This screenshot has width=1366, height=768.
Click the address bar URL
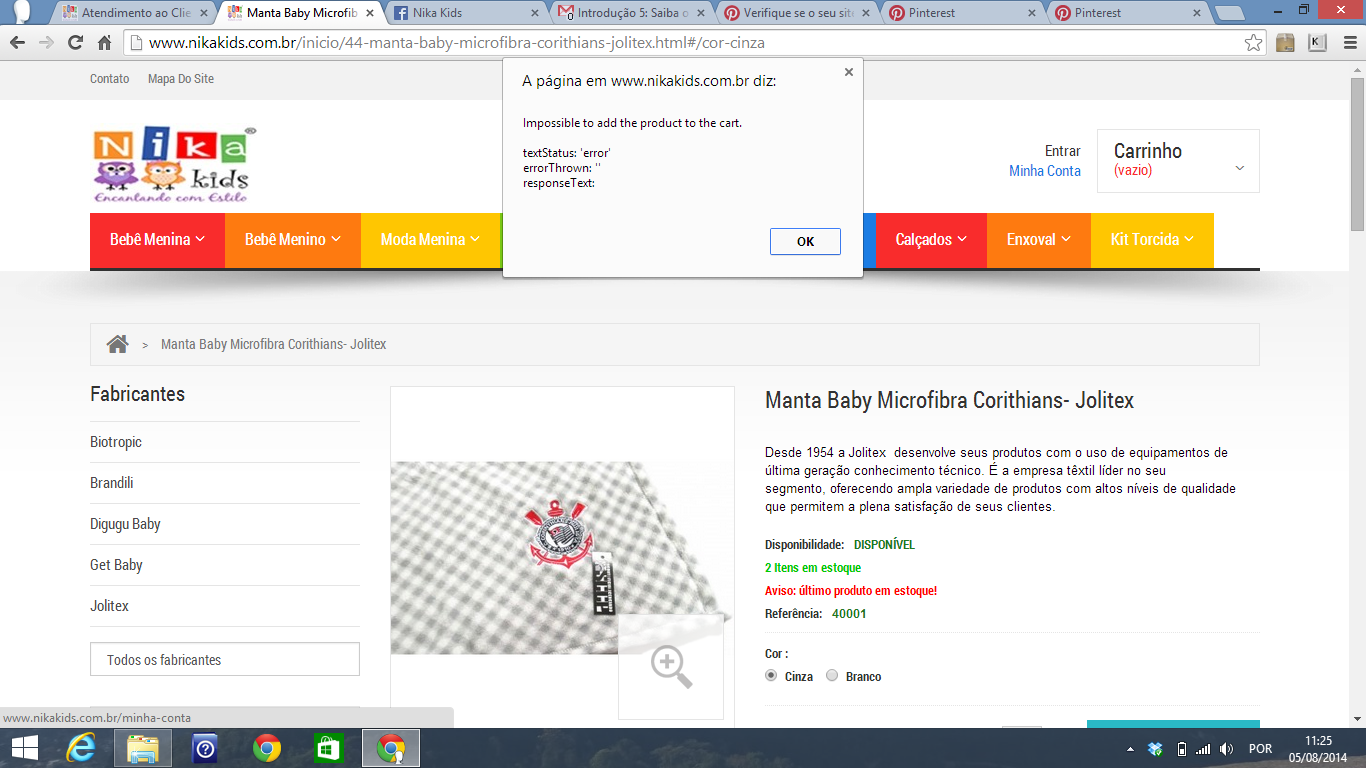(457, 43)
